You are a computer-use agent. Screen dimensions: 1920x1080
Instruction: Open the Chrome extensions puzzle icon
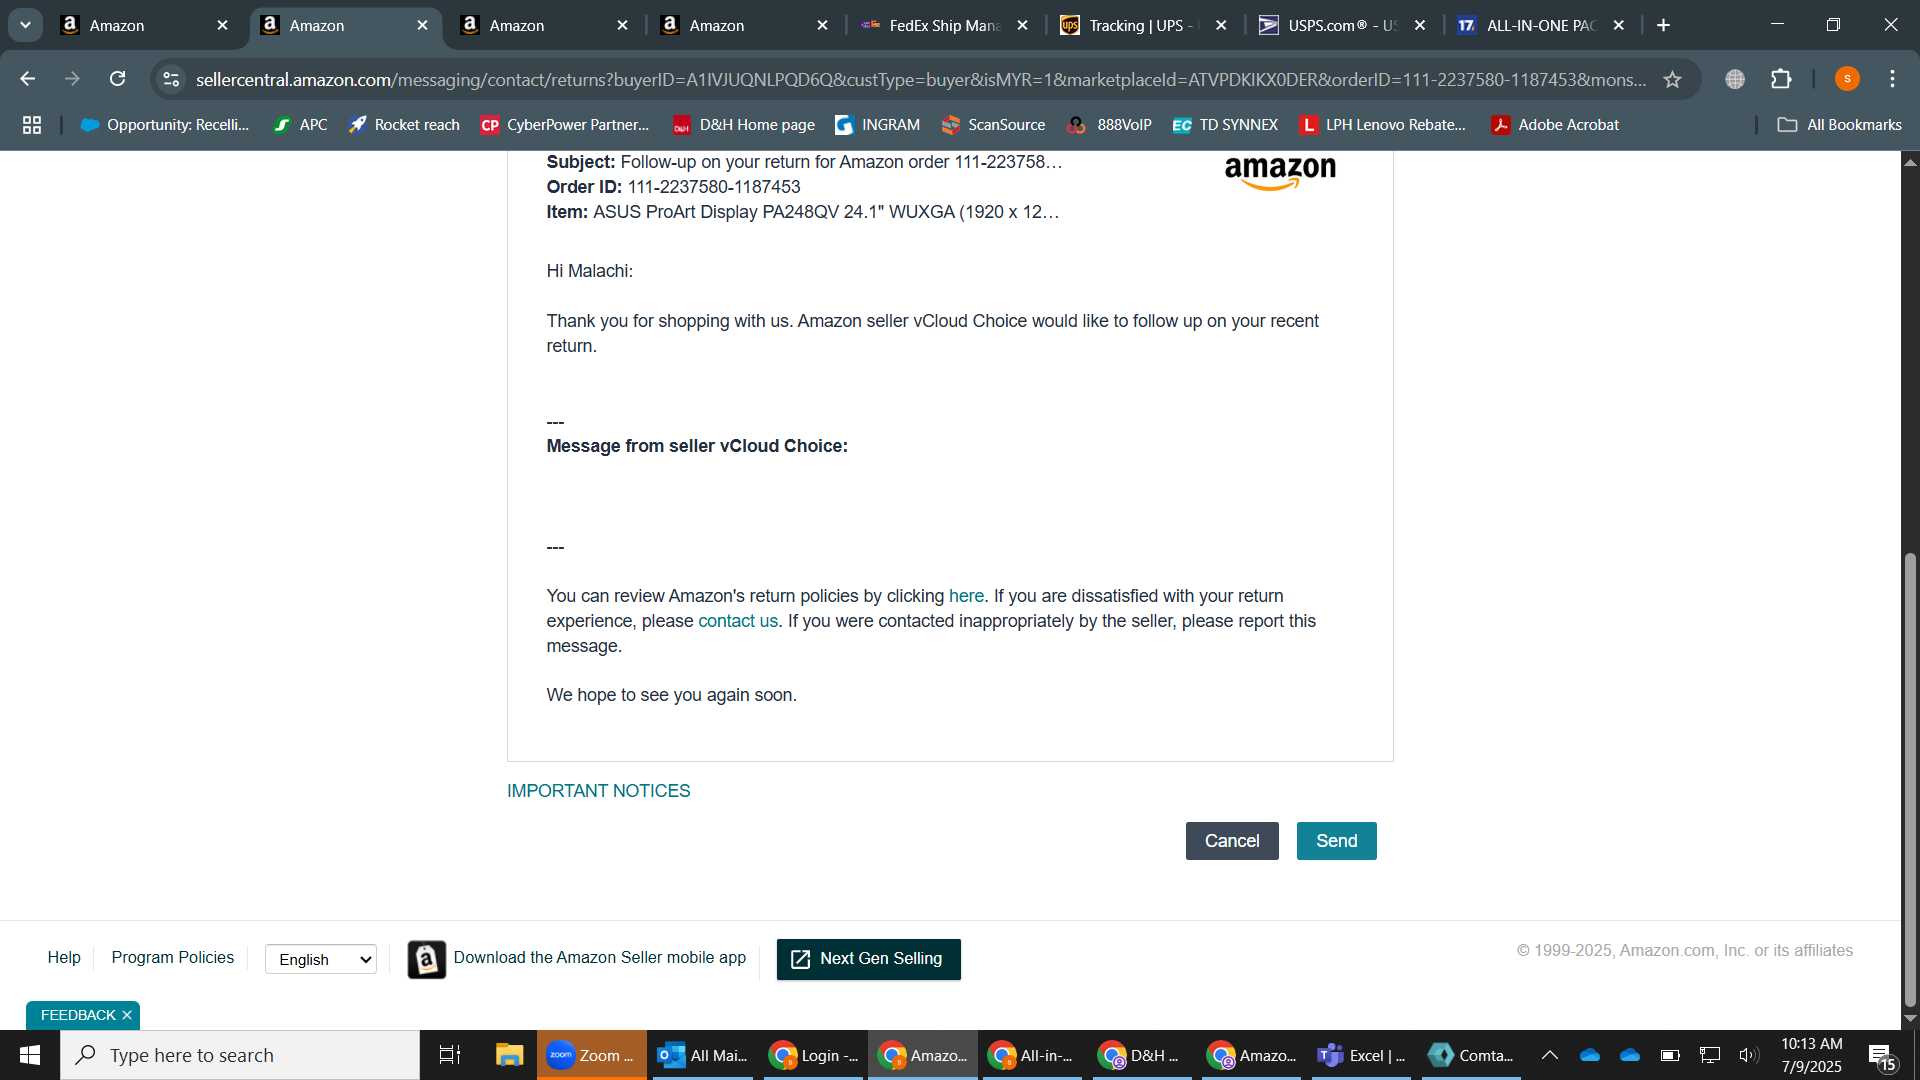[1781, 79]
